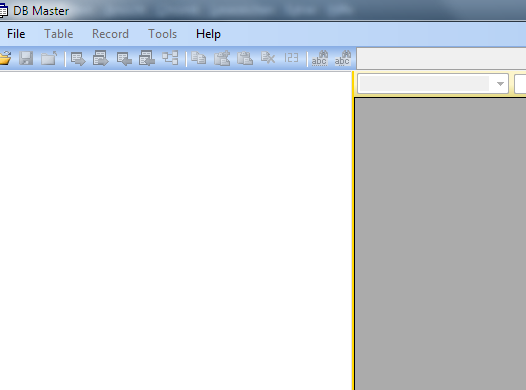This screenshot has width=526, height=390.
Task: Click the wide input field right of toolbar
Action: (441, 58)
